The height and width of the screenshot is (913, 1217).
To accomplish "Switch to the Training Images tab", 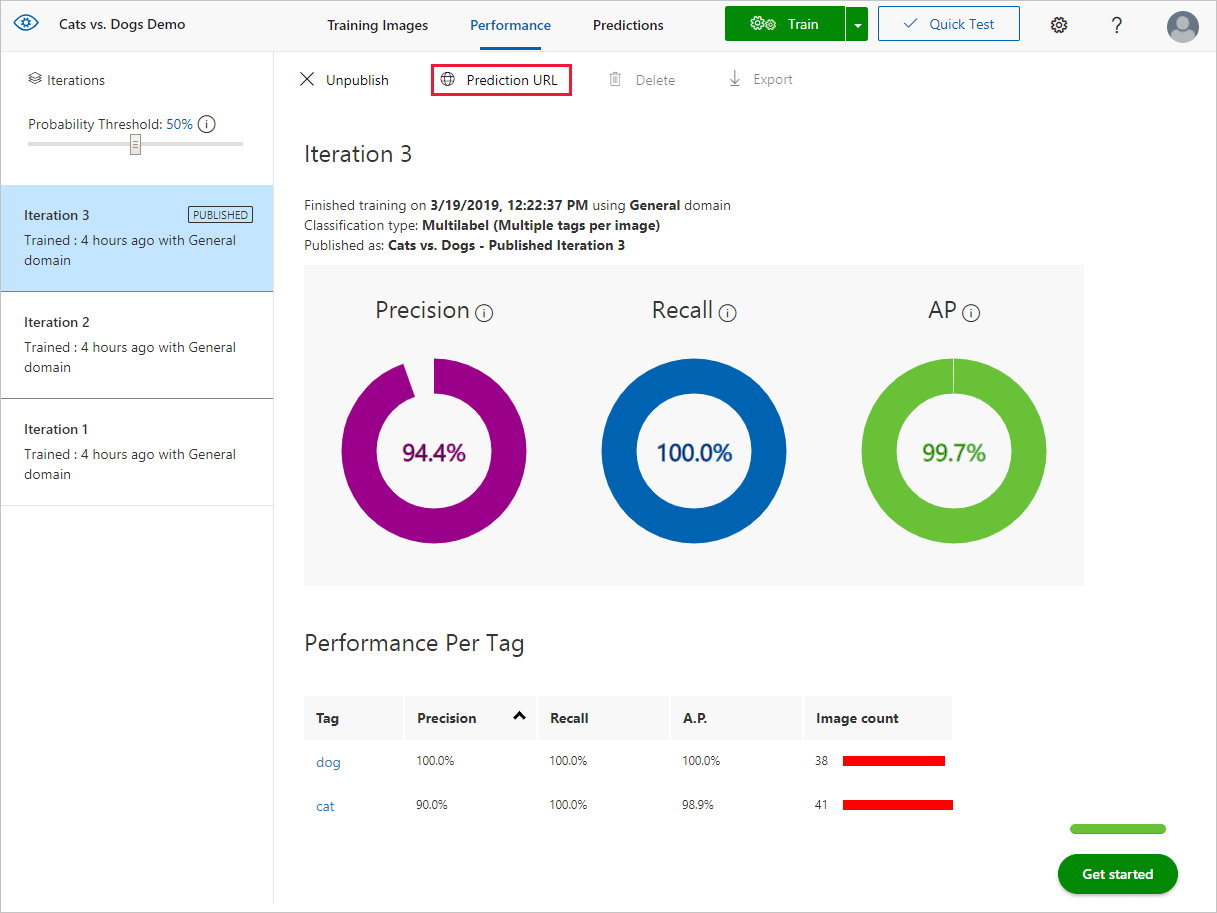I will (377, 25).
